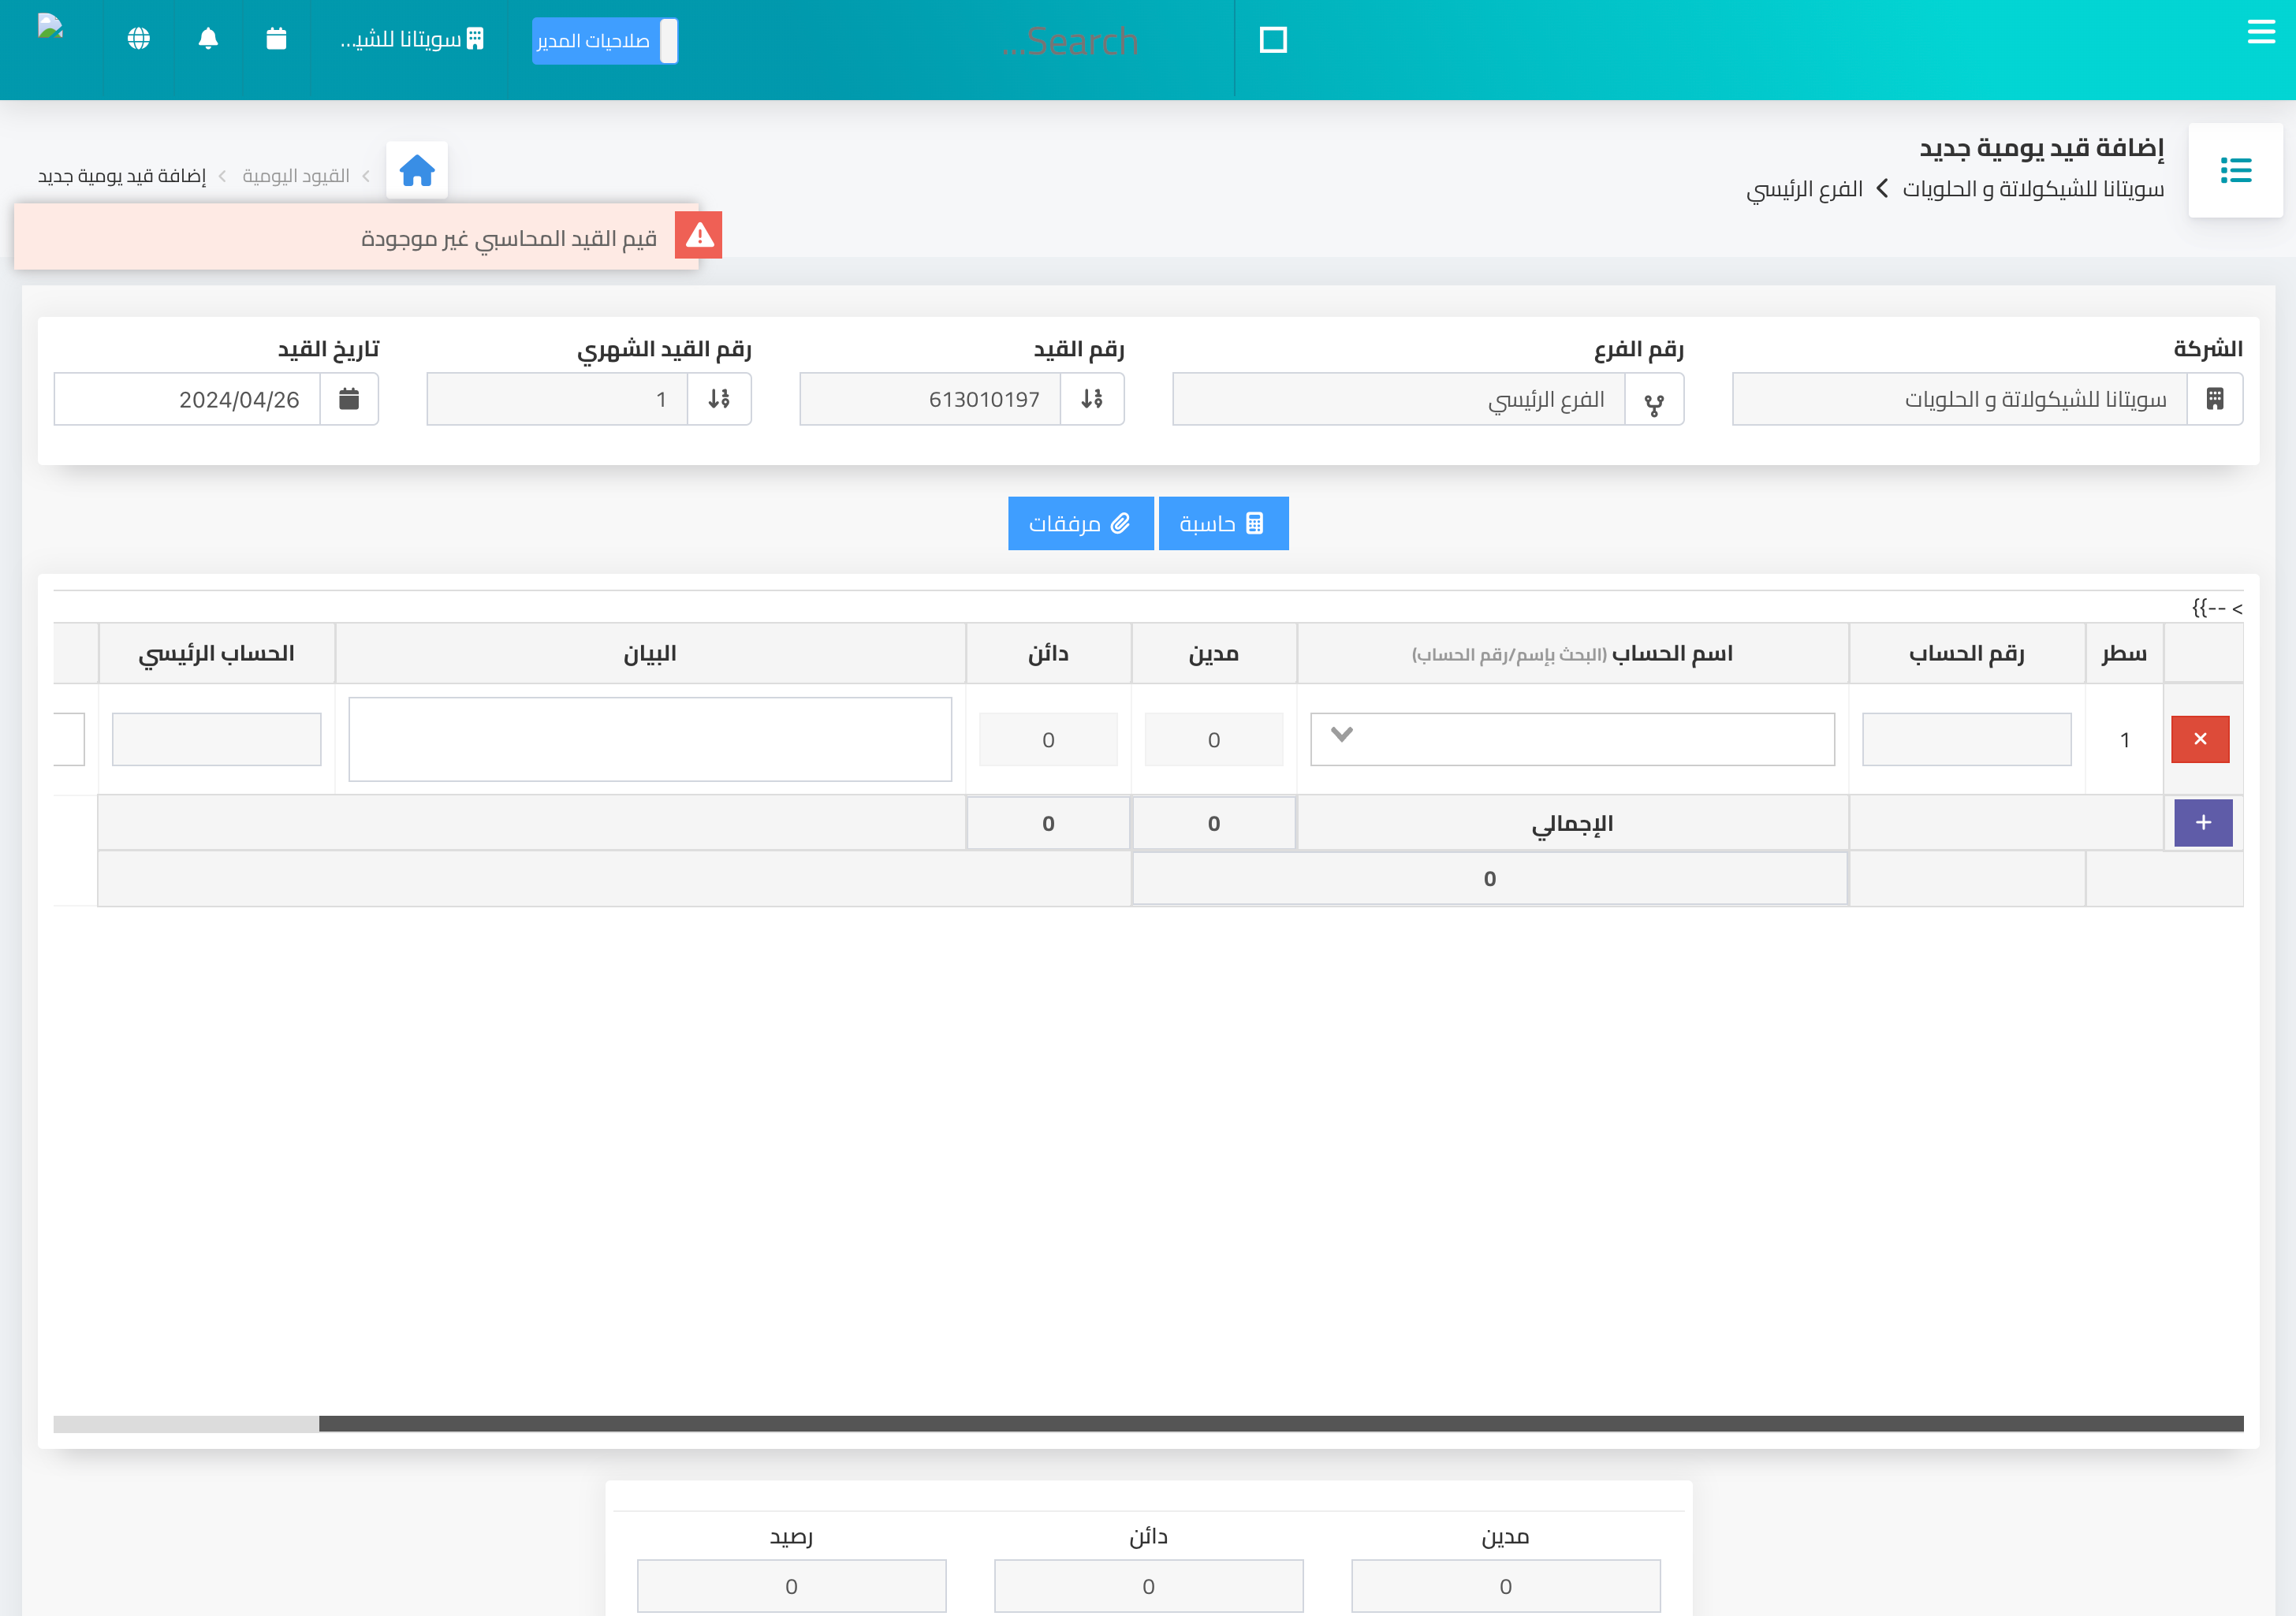
Task: Expand account name dropdown in row 1
Action: point(1342,735)
